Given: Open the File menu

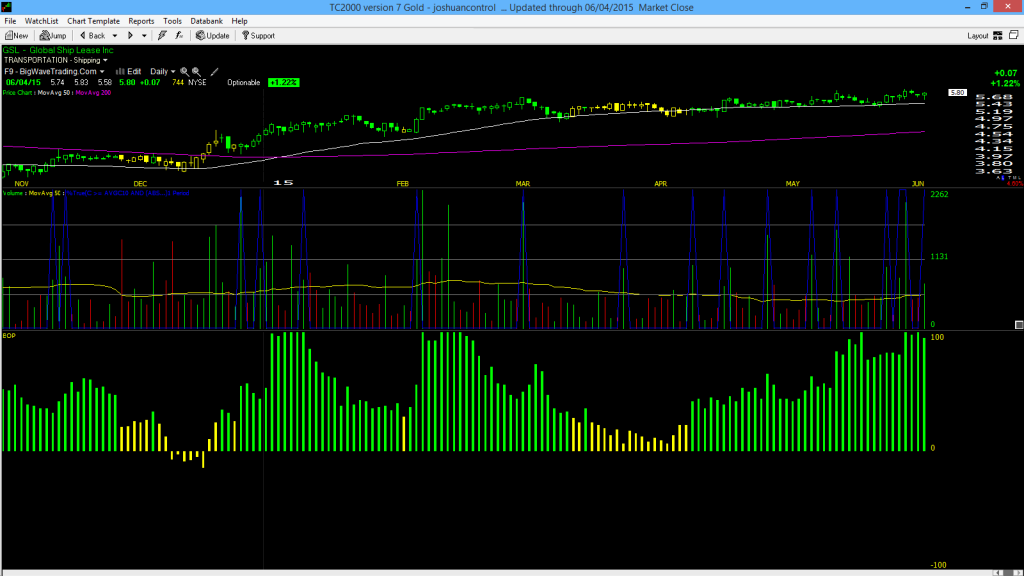Looking at the screenshot, I should (x=10, y=21).
